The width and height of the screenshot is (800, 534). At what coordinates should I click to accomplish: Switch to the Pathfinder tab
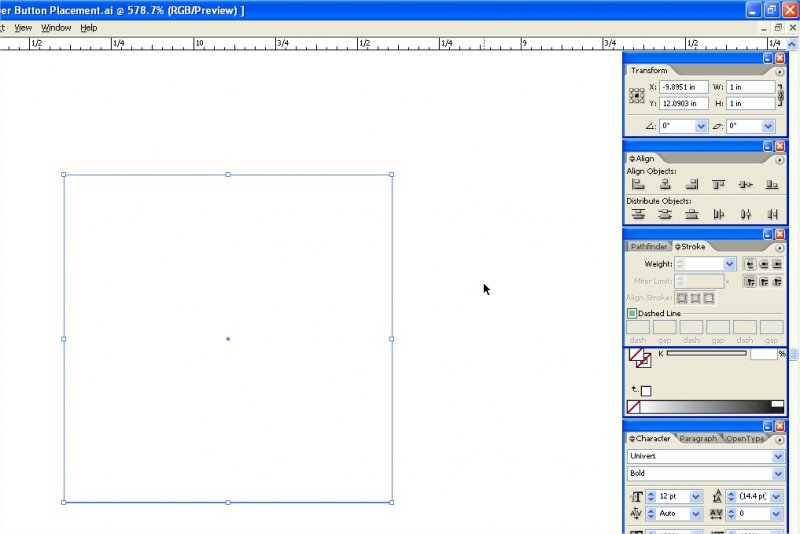[x=648, y=247]
